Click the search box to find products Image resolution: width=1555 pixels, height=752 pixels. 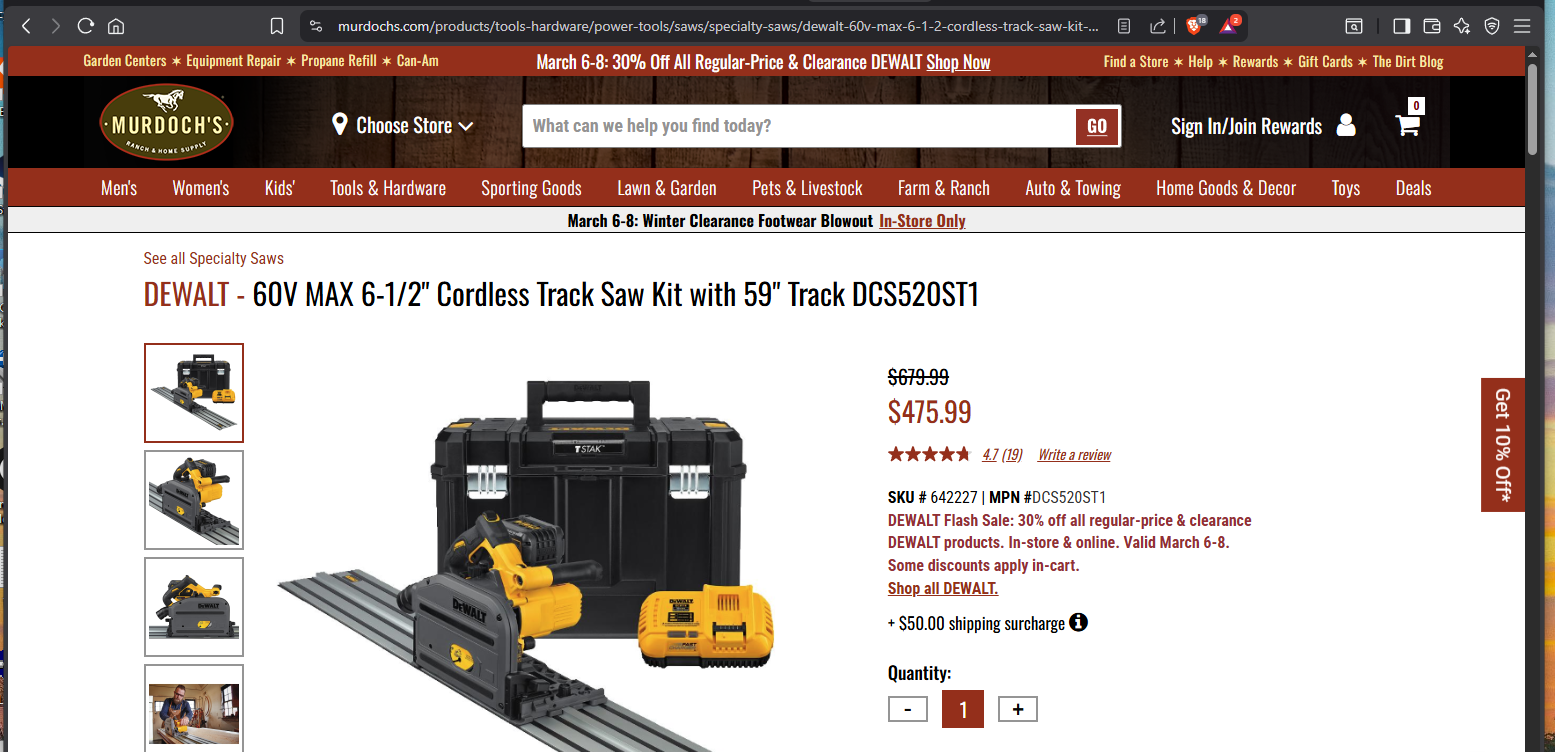799,126
